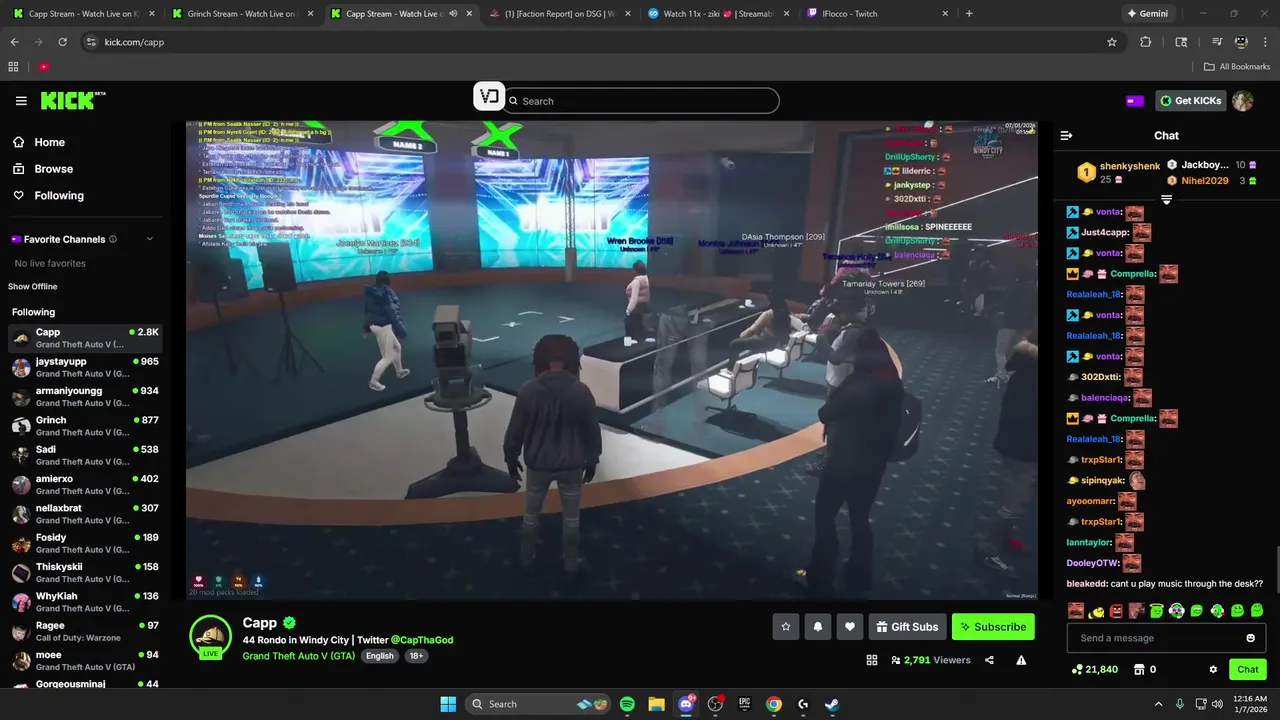Mute the audio icon on the active Capp tab
The height and width of the screenshot is (720, 1280).
[x=454, y=14]
